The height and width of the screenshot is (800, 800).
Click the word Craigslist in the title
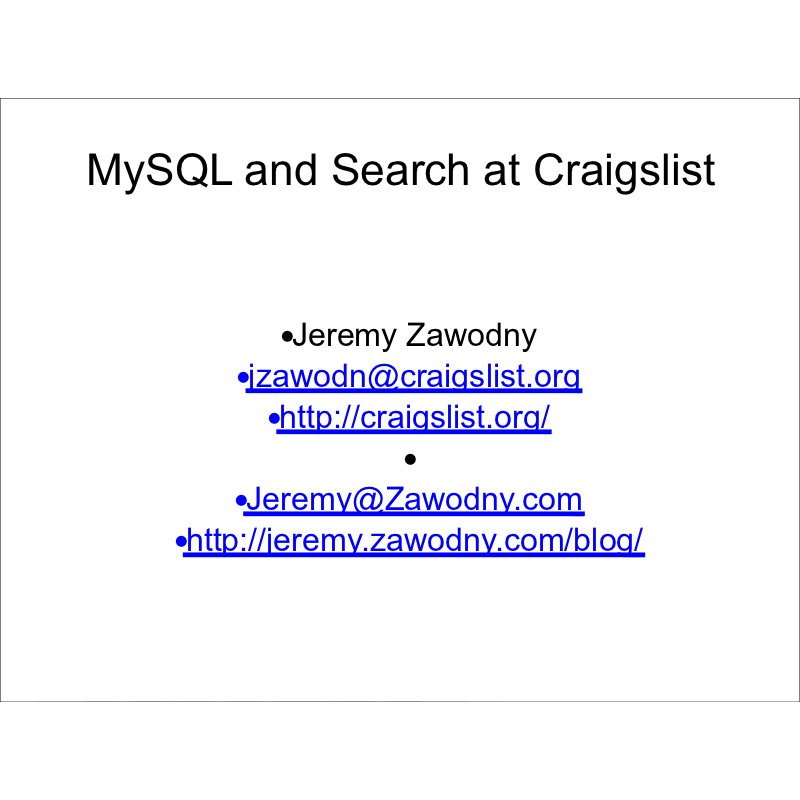pos(624,170)
